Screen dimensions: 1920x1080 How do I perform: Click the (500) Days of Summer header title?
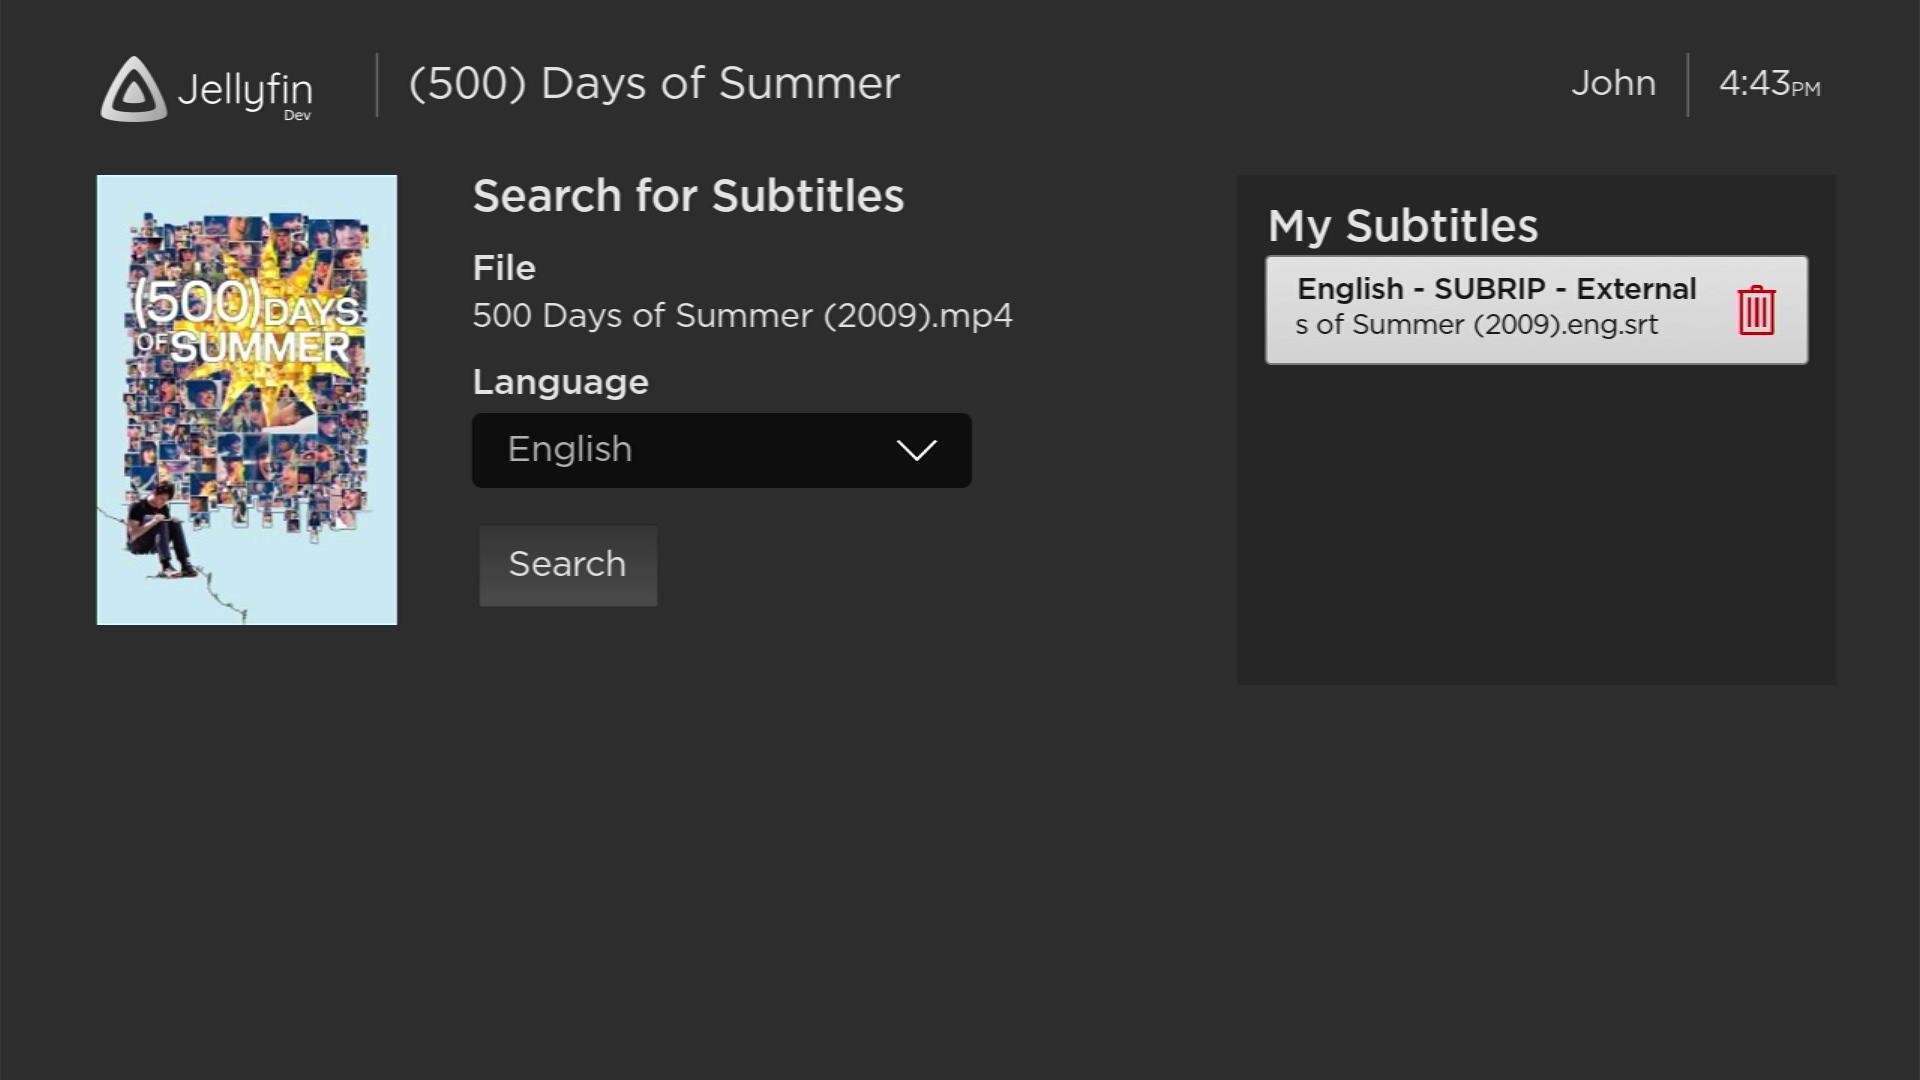pyautogui.click(x=654, y=83)
